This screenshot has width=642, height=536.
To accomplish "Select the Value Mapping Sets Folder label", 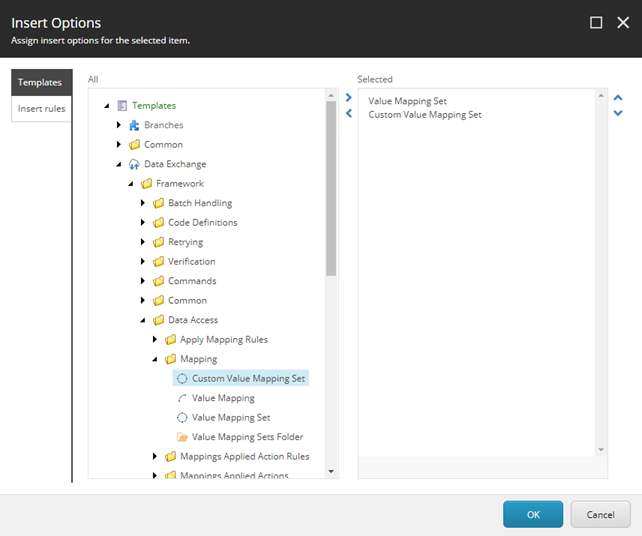I will (247, 437).
